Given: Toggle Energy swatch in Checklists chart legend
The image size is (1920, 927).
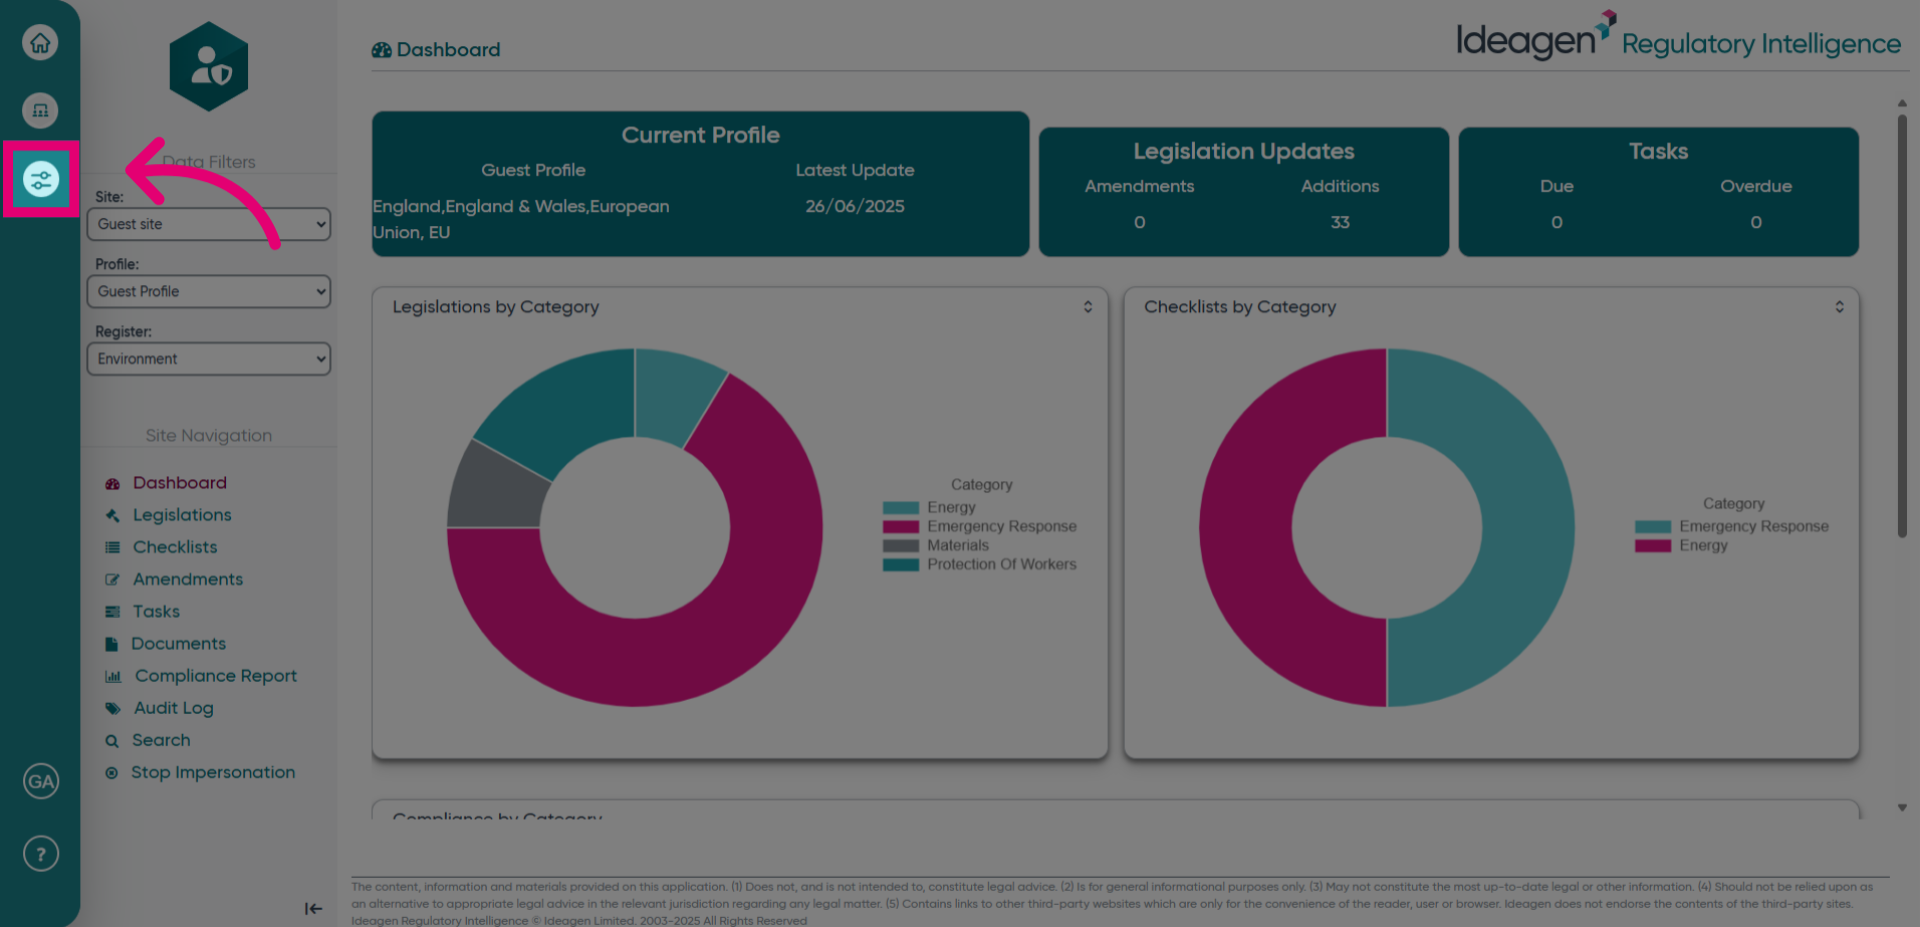Looking at the screenshot, I should [1653, 546].
